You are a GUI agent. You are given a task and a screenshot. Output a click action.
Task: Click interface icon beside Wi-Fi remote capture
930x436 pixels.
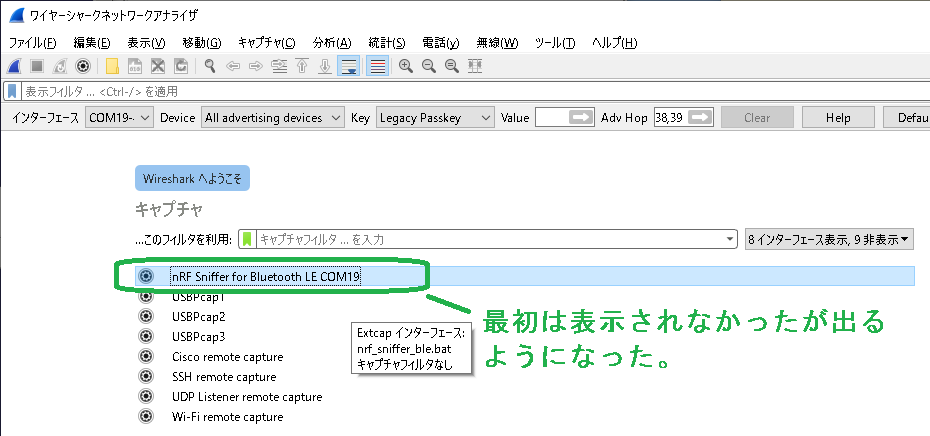coord(145,416)
